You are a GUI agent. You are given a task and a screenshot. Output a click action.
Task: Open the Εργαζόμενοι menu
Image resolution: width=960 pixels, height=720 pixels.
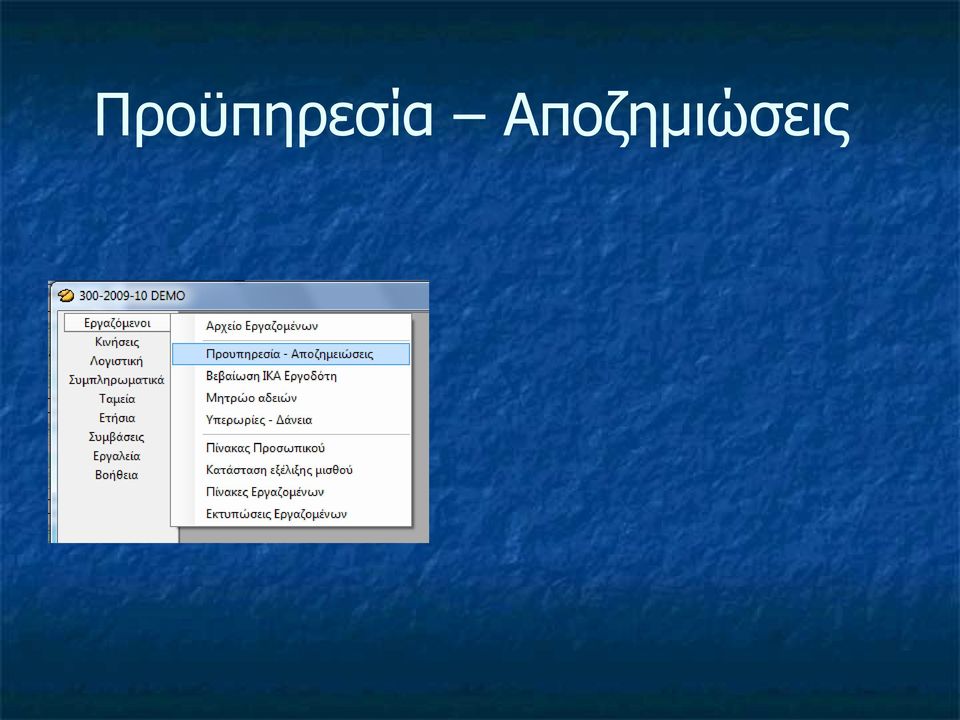pos(117,323)
